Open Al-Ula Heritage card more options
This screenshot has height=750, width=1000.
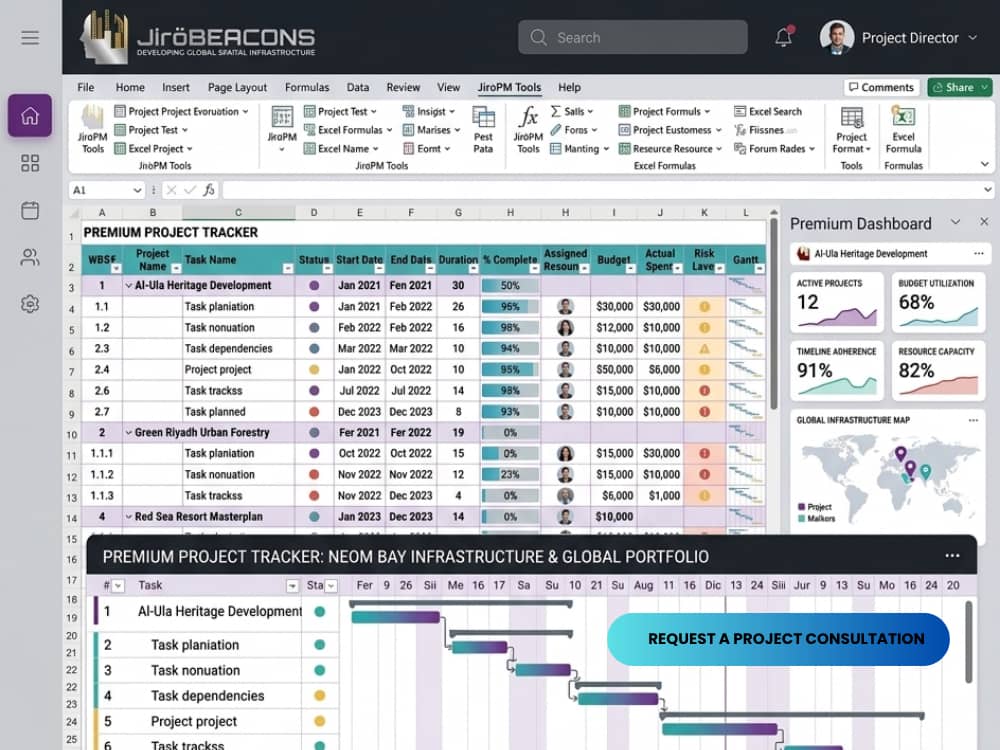pos(979,254)
